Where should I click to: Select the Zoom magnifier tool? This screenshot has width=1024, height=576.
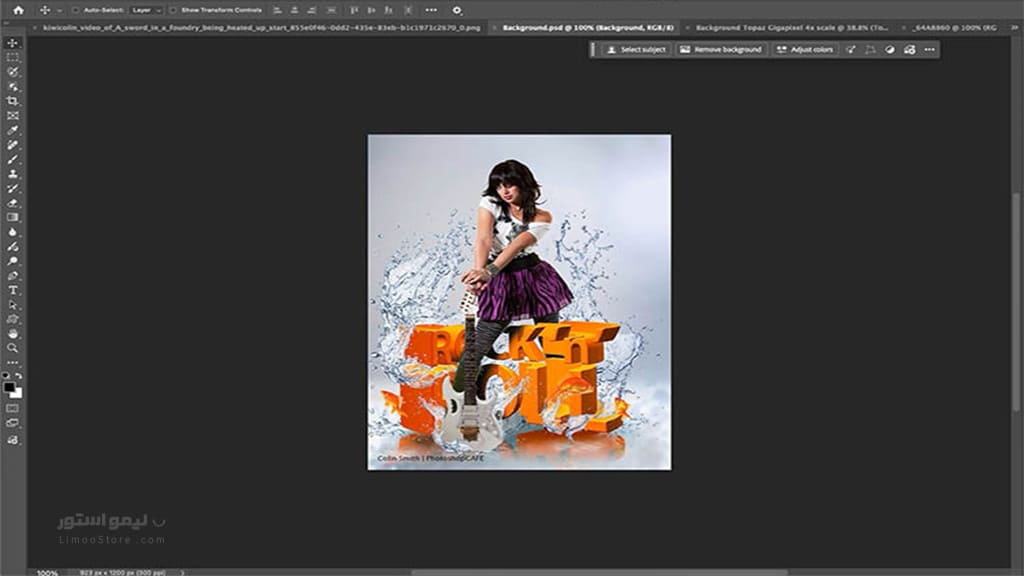click(x=12, y=348)
